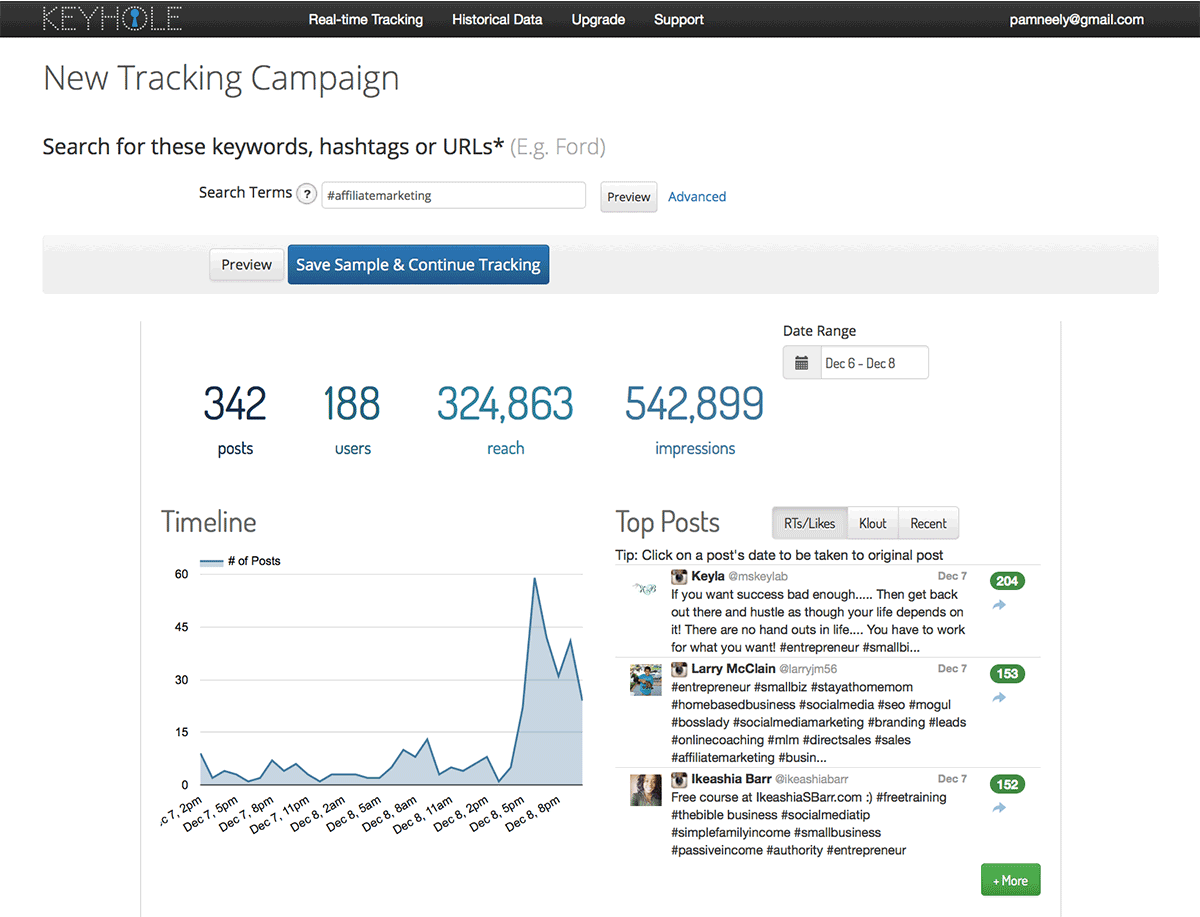
Task: Click Preview button beside the search field
Action: tap(629, 197)
